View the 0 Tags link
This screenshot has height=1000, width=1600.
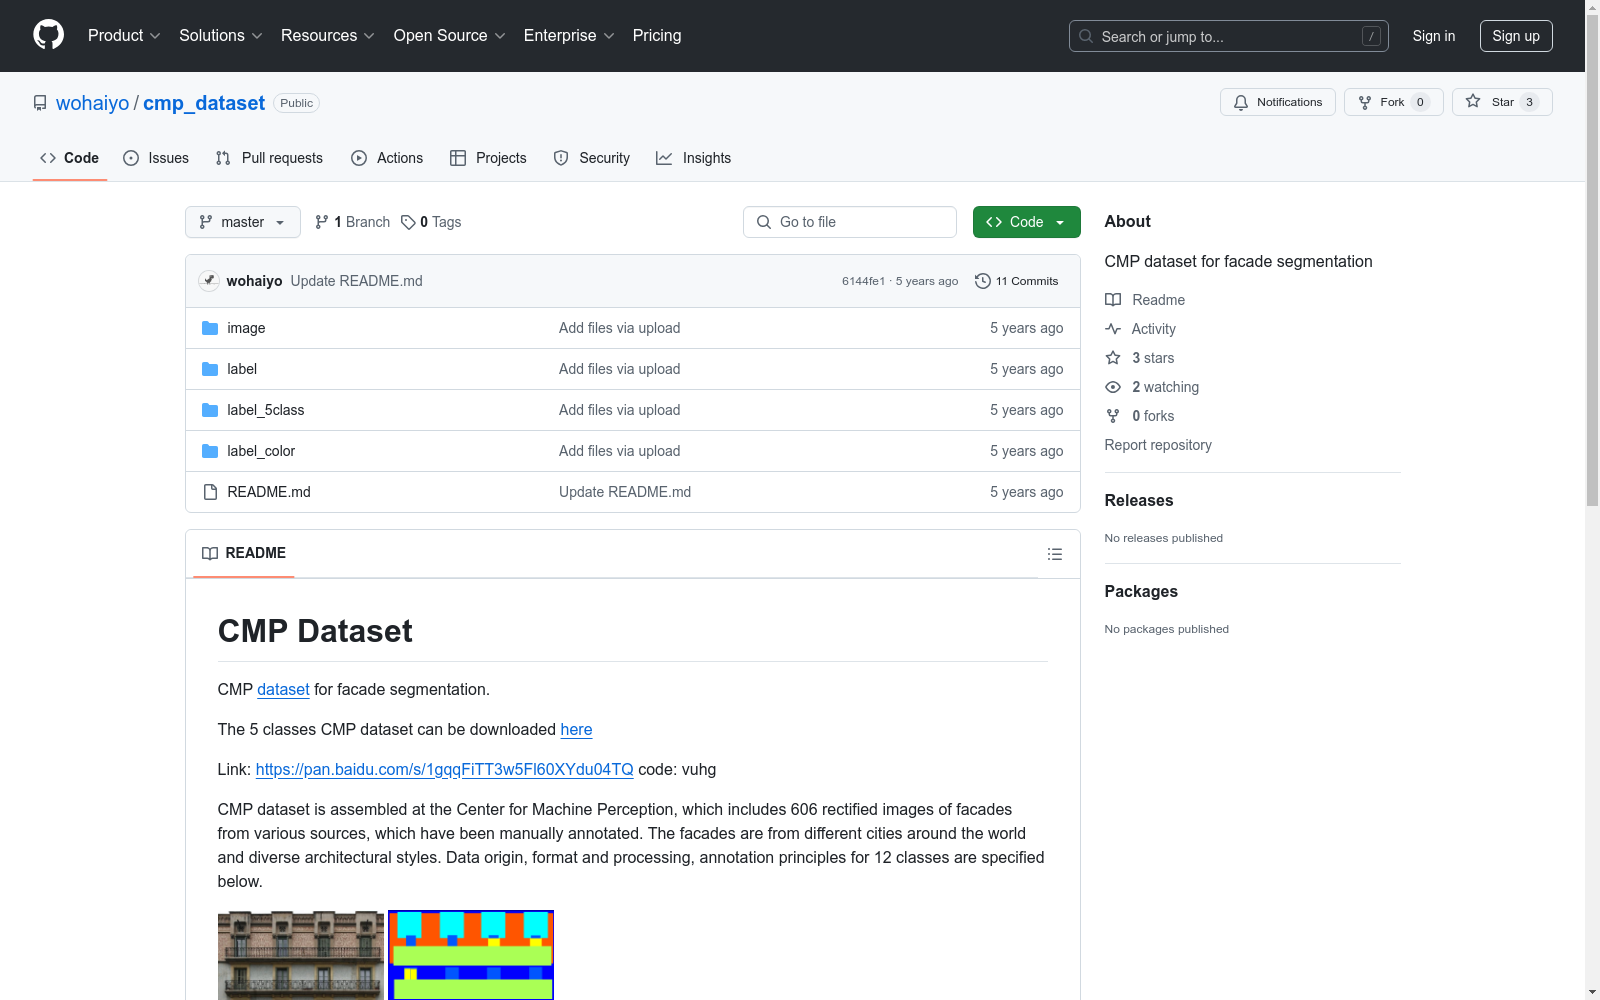431,222
